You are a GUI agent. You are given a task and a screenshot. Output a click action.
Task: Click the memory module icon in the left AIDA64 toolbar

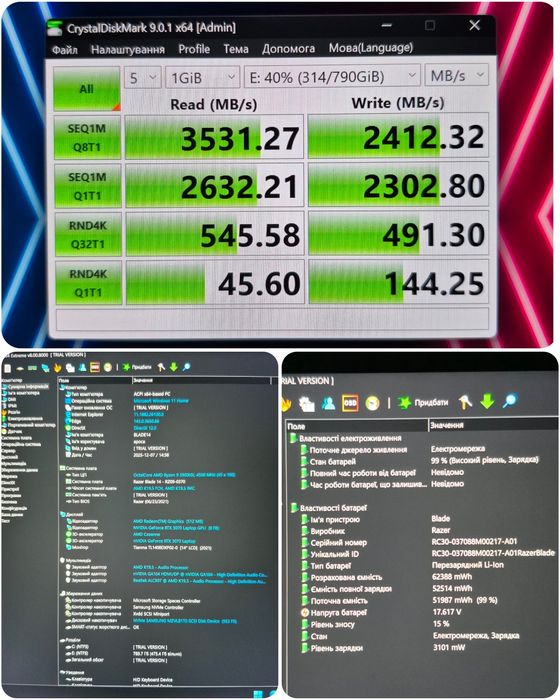[x=32, y=368]
